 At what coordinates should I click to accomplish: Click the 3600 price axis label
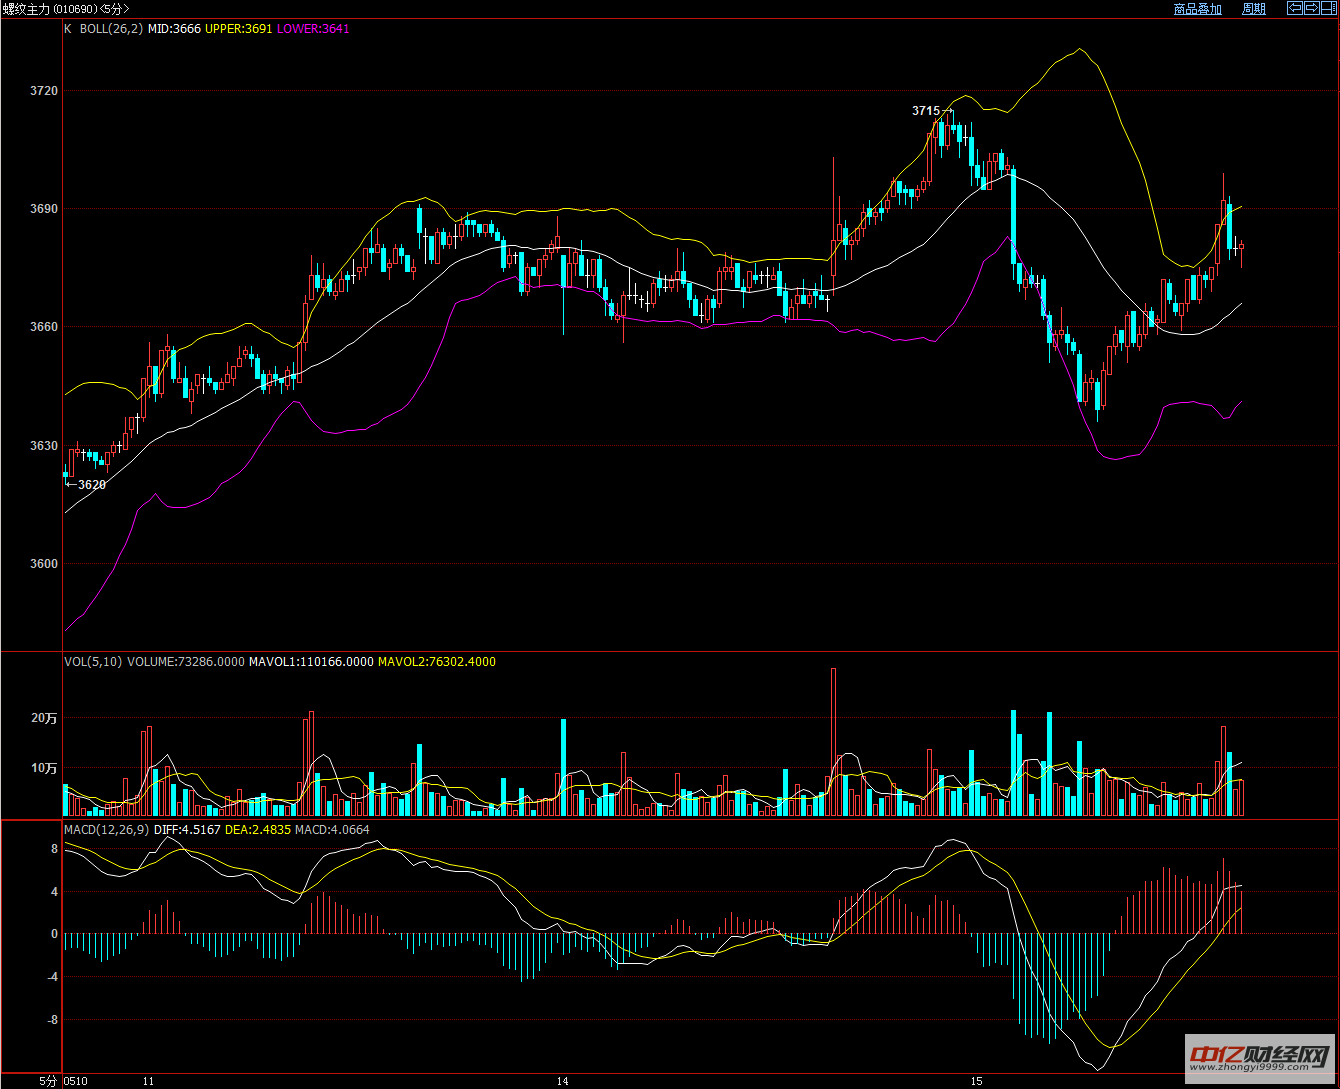45,564
